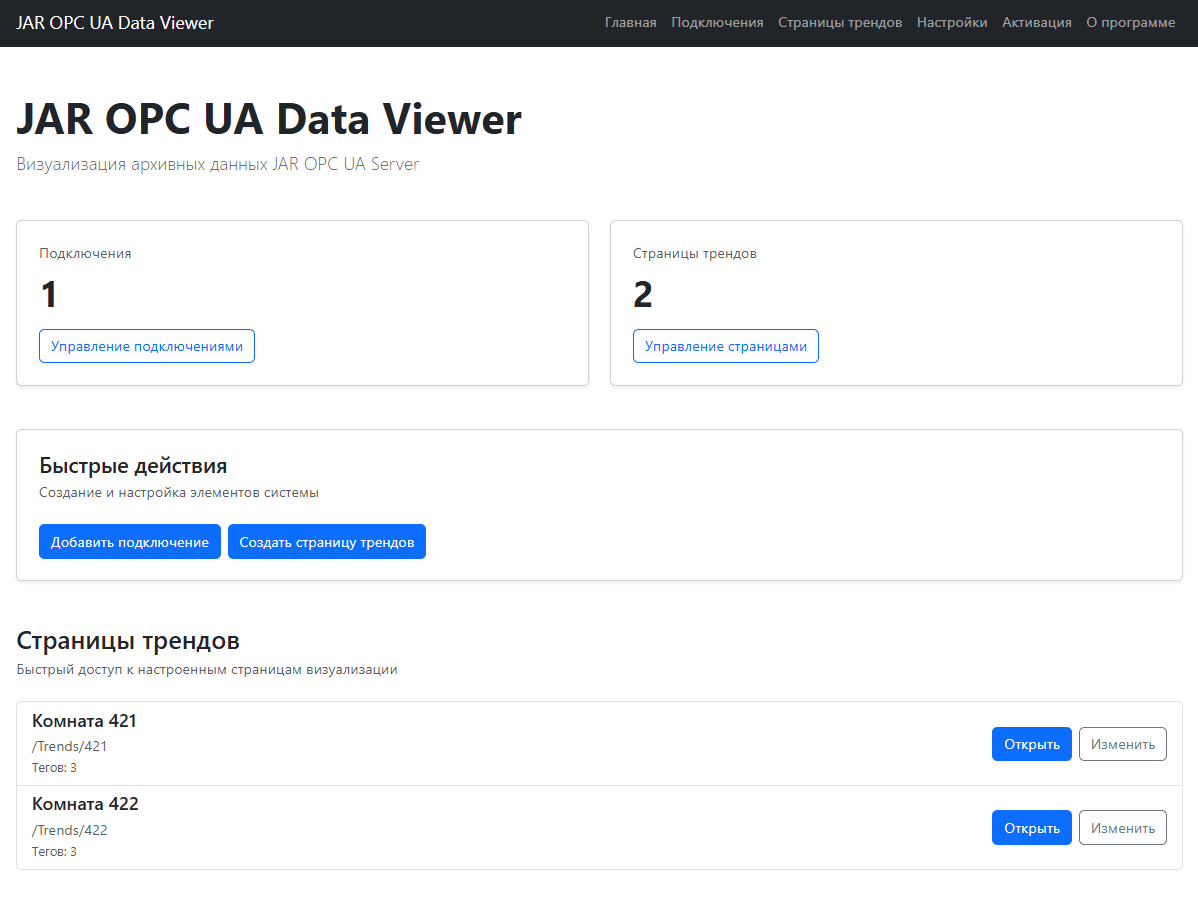This screenshot has height=909, width=1198.
Task: Go to Подключения in navbar
Action: pyautogui.click(x=717, y=23)
